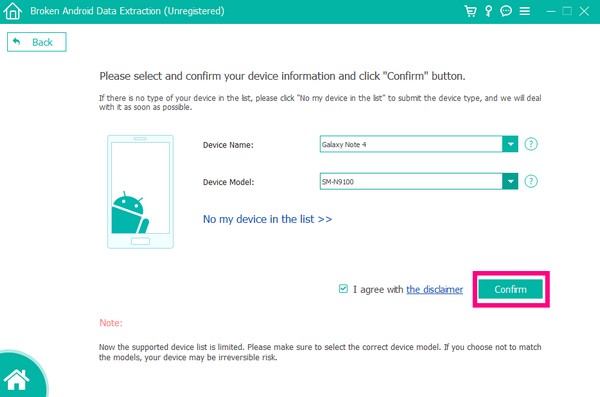Click the help icon beside Device Name
Screen dimensions: 600x397
click(531, 144)
